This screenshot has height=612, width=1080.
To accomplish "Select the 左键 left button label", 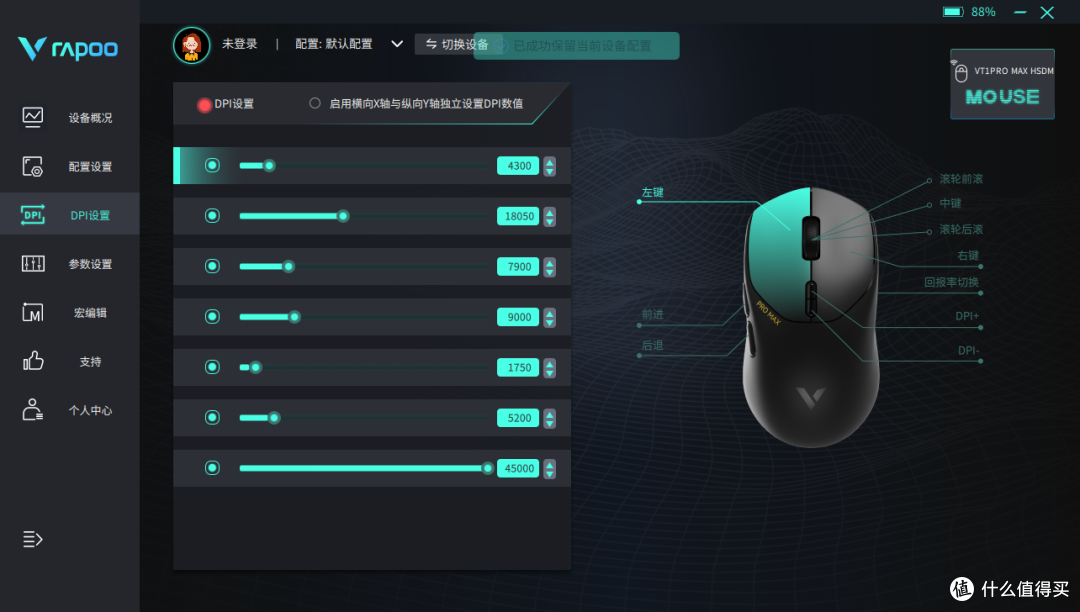I will (652, 192).
